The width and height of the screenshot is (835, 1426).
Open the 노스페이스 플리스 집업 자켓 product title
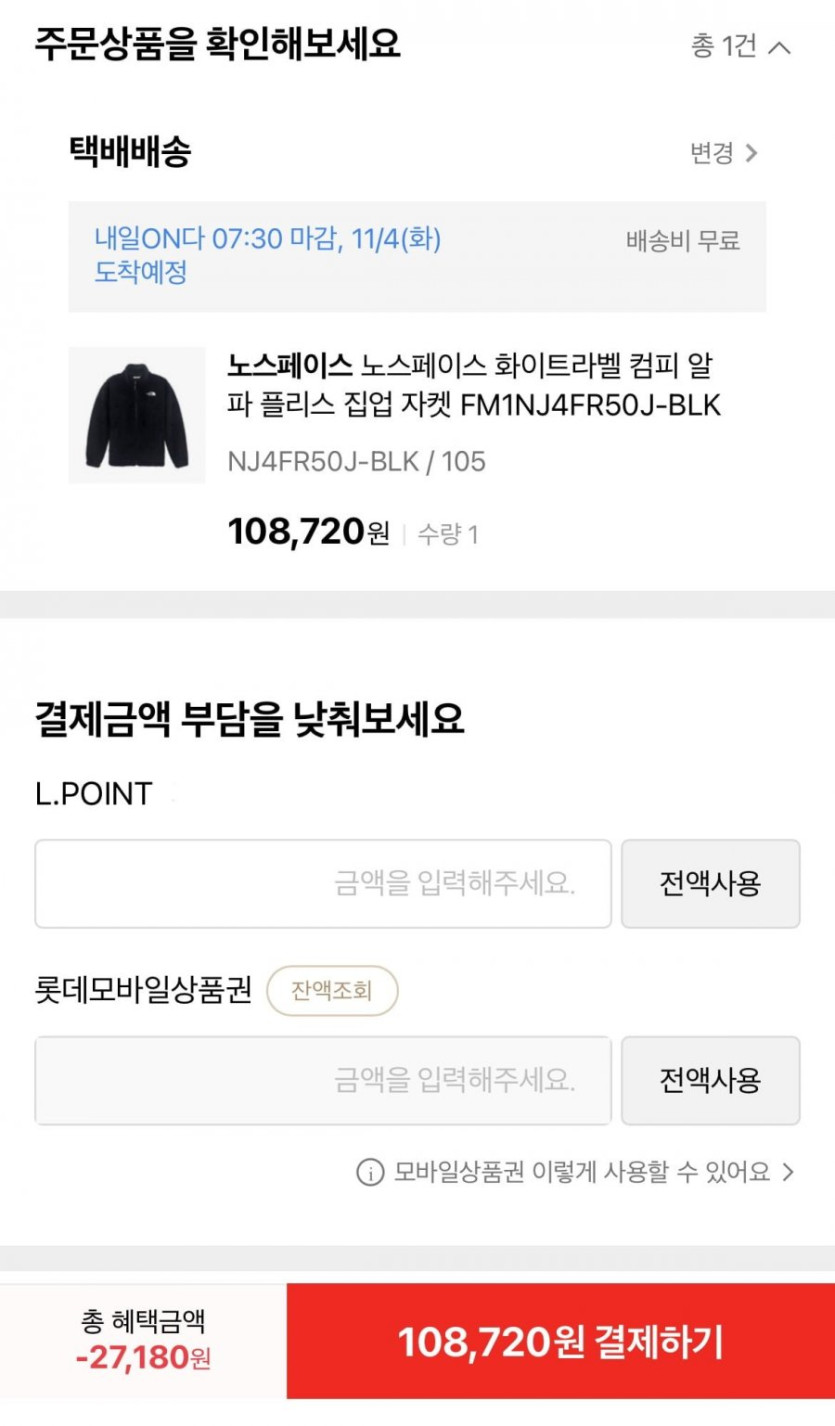(x=473, y=385)
